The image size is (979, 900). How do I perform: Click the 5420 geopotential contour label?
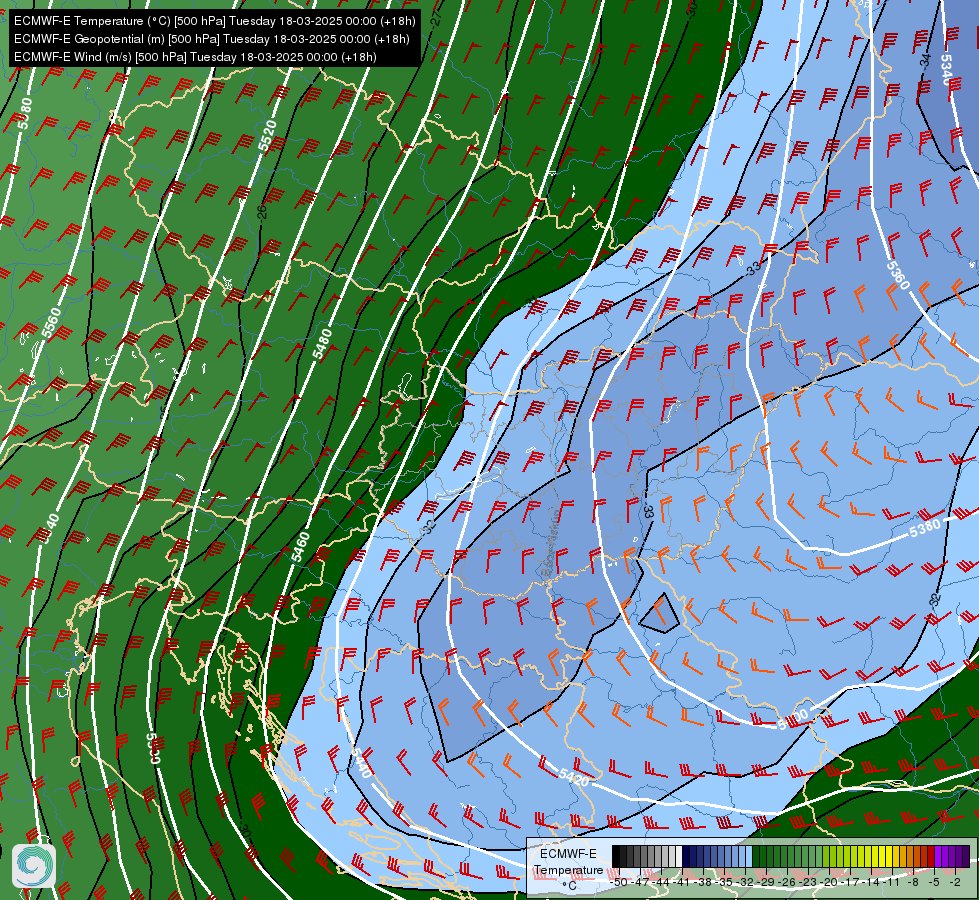click(573, 778)
